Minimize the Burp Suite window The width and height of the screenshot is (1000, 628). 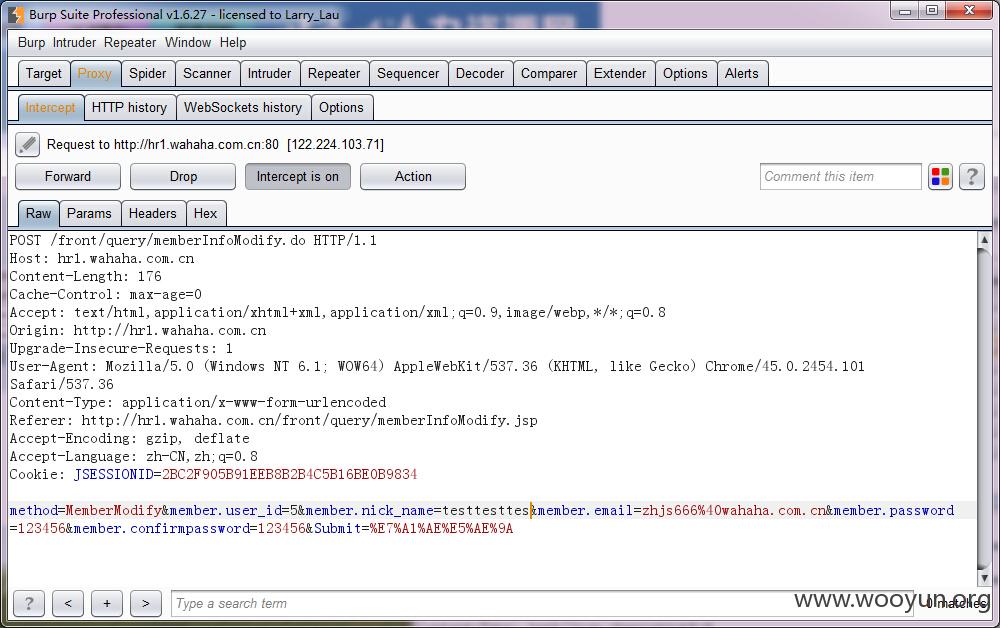point(904,11)
